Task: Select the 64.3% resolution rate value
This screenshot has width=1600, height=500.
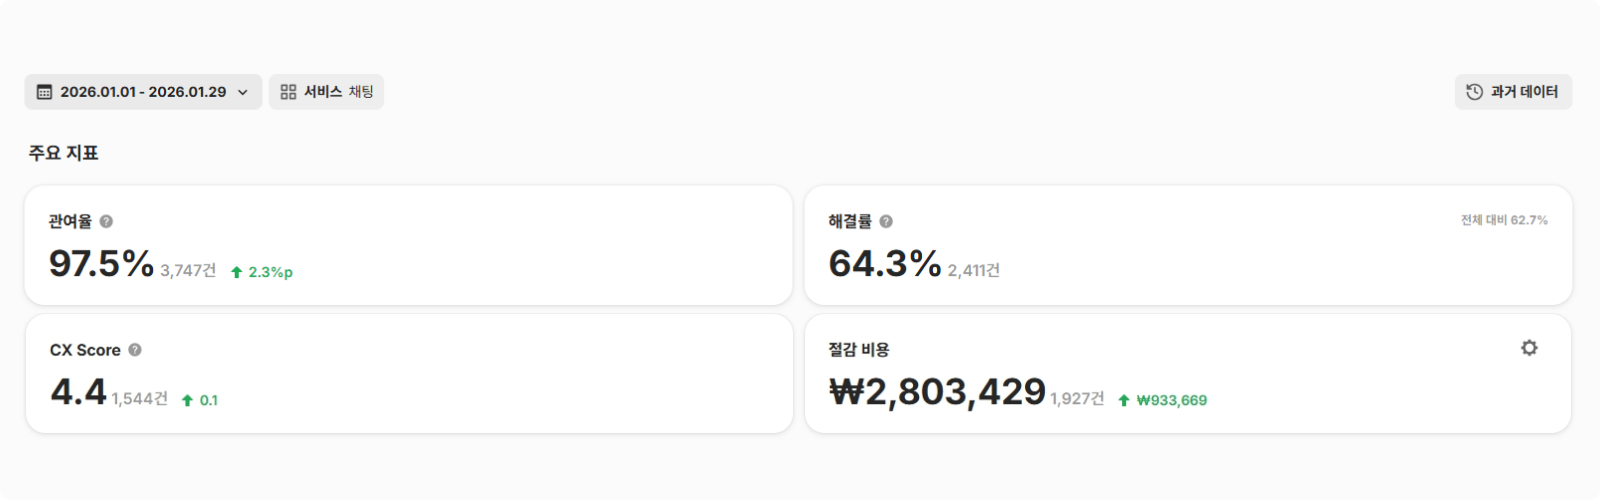Action: tap(884, 264)
